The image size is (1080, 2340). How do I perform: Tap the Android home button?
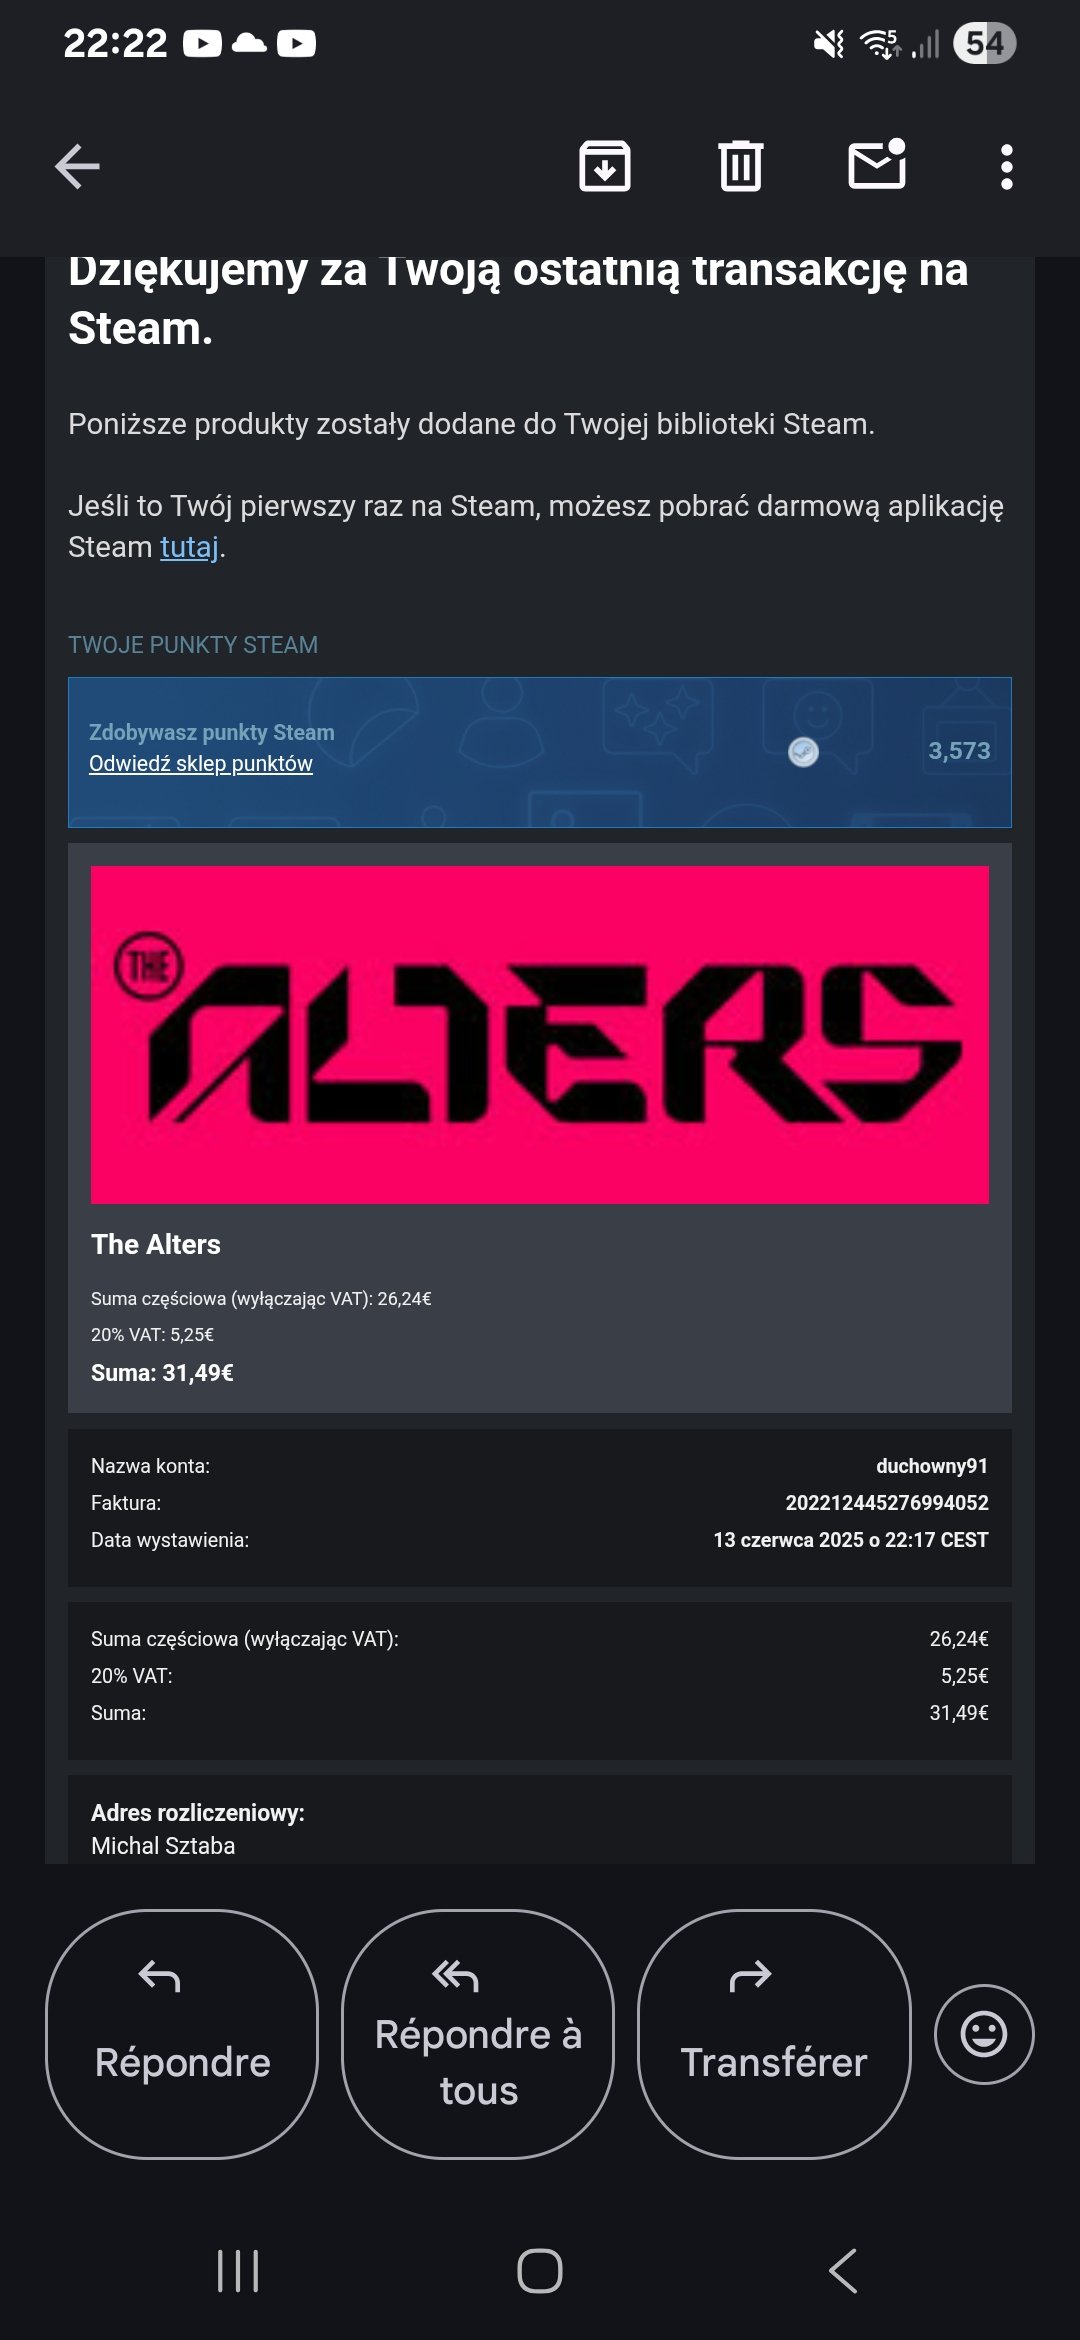click(540, 2271)
